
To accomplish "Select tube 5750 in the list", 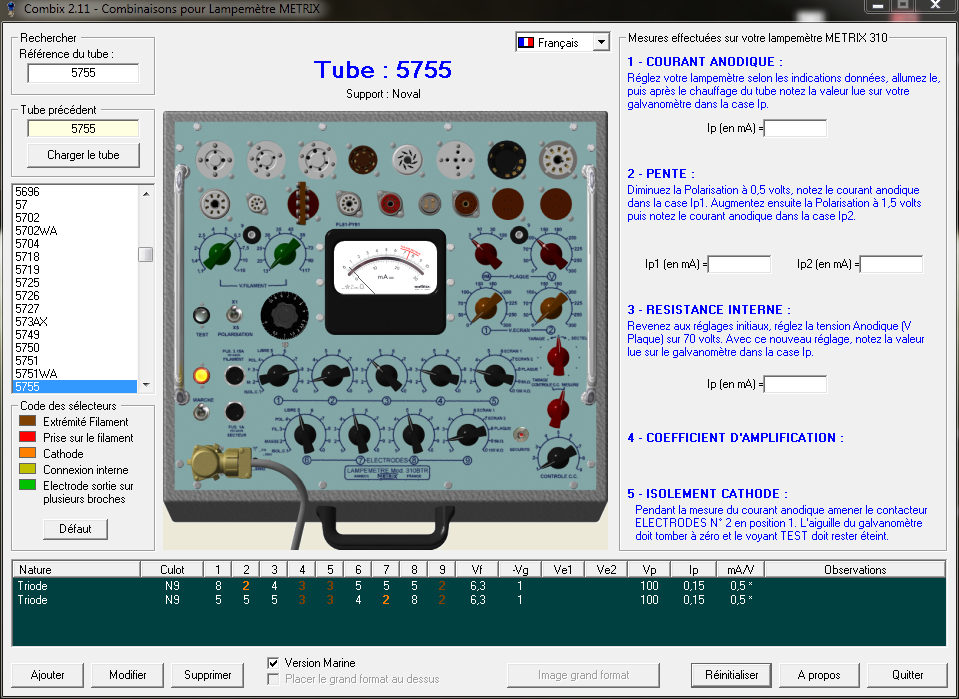I will click(75, 347).
